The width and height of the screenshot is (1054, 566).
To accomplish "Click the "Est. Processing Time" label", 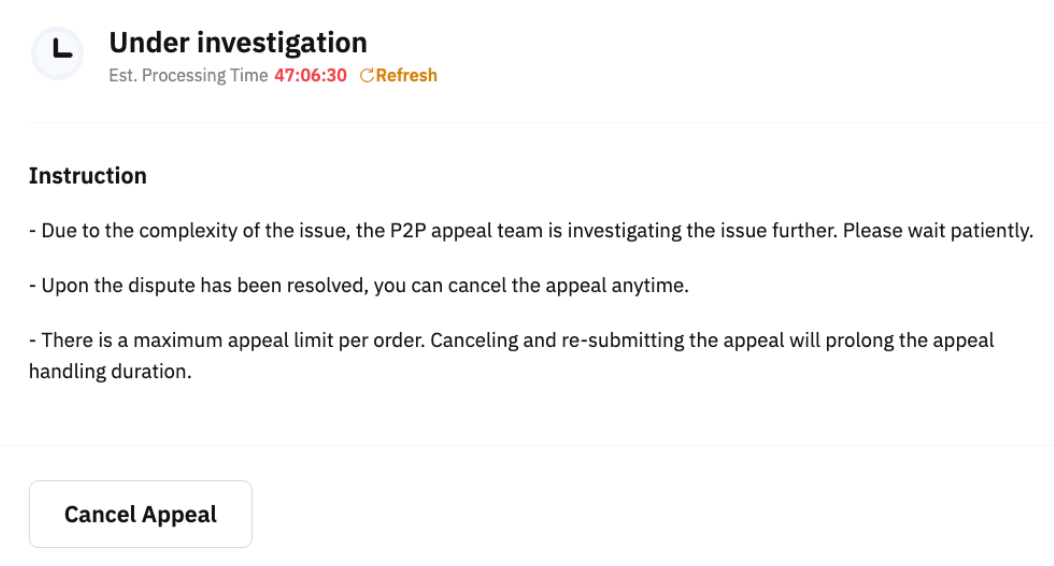I will click(188, 76).
